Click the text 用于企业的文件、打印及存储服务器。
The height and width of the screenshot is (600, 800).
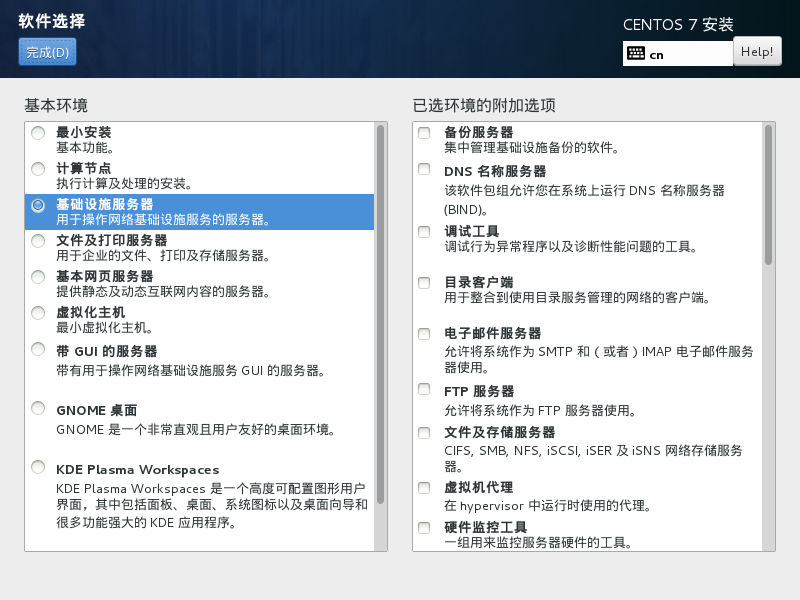163,256
